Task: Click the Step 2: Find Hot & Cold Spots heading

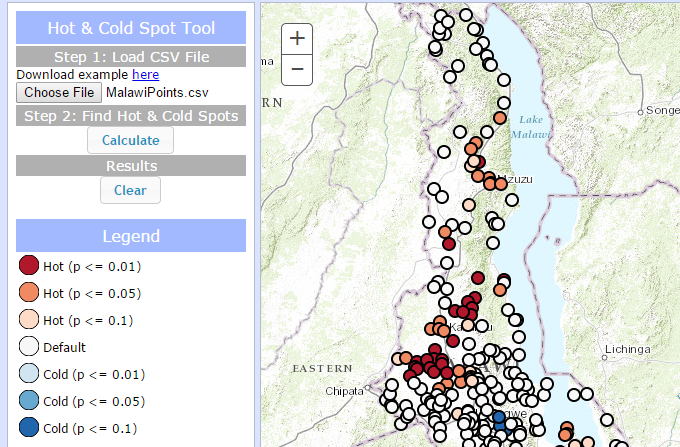Action: pyautogui.click(x=131, y=116)
